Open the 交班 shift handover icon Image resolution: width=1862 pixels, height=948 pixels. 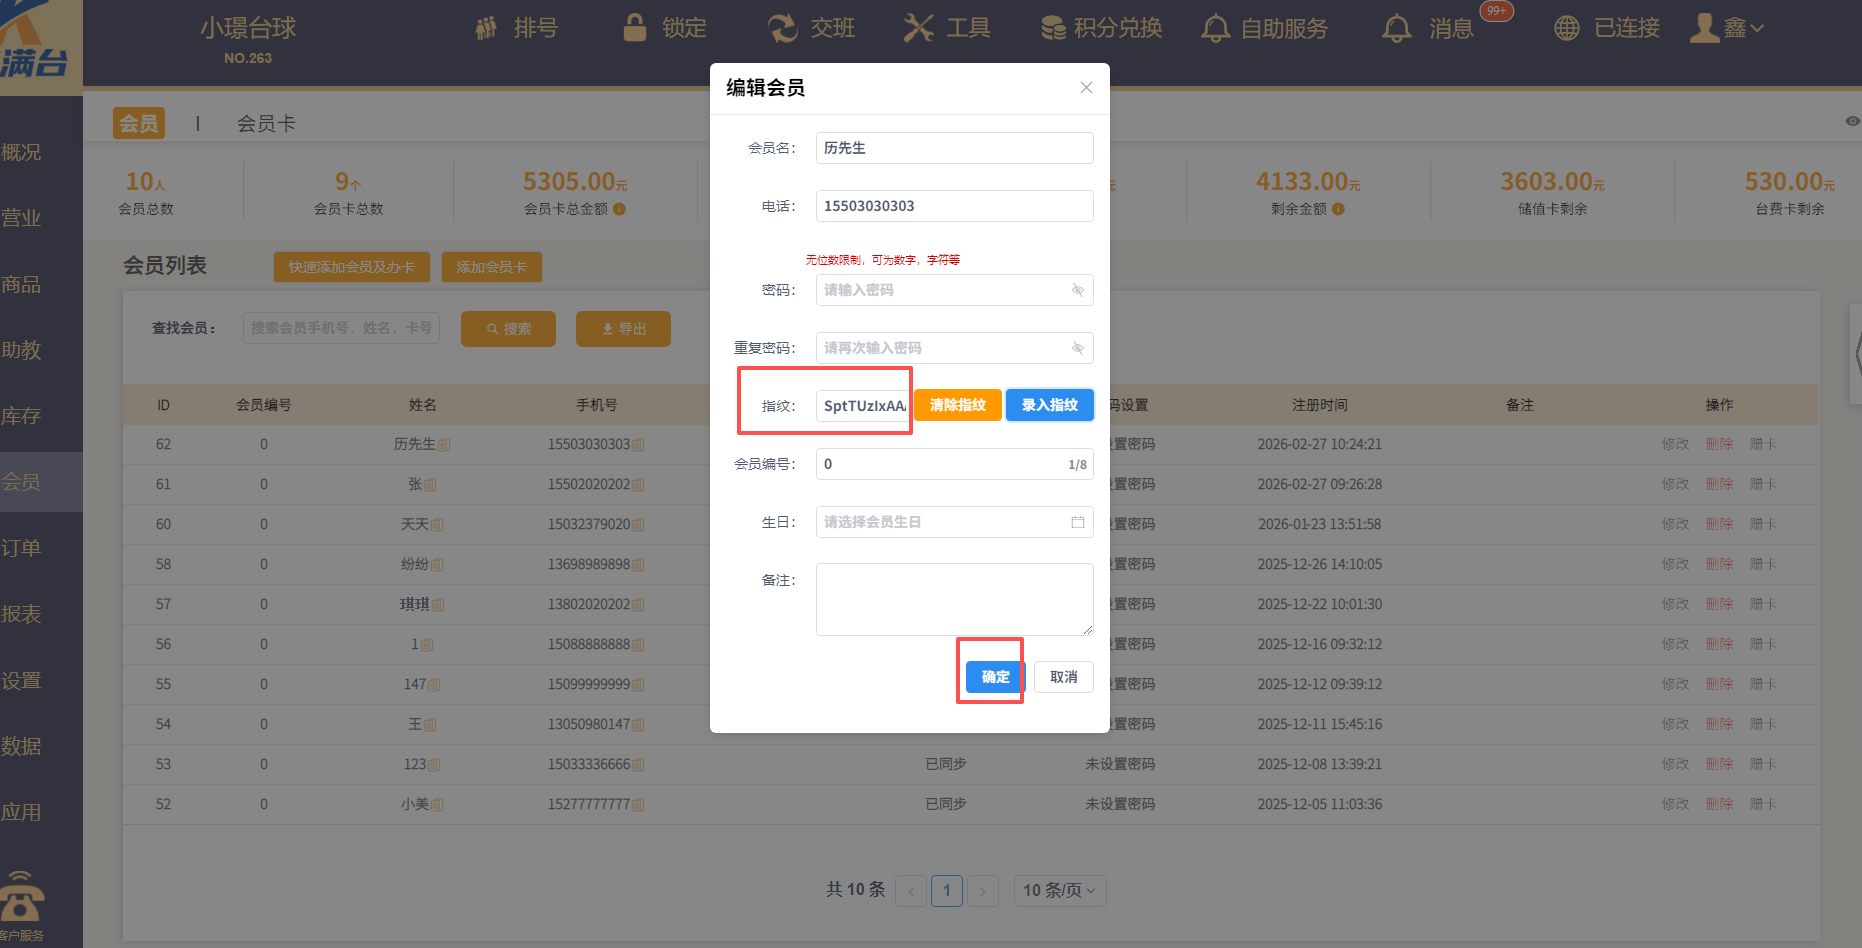pyautogui.click(x=782, y=28)
